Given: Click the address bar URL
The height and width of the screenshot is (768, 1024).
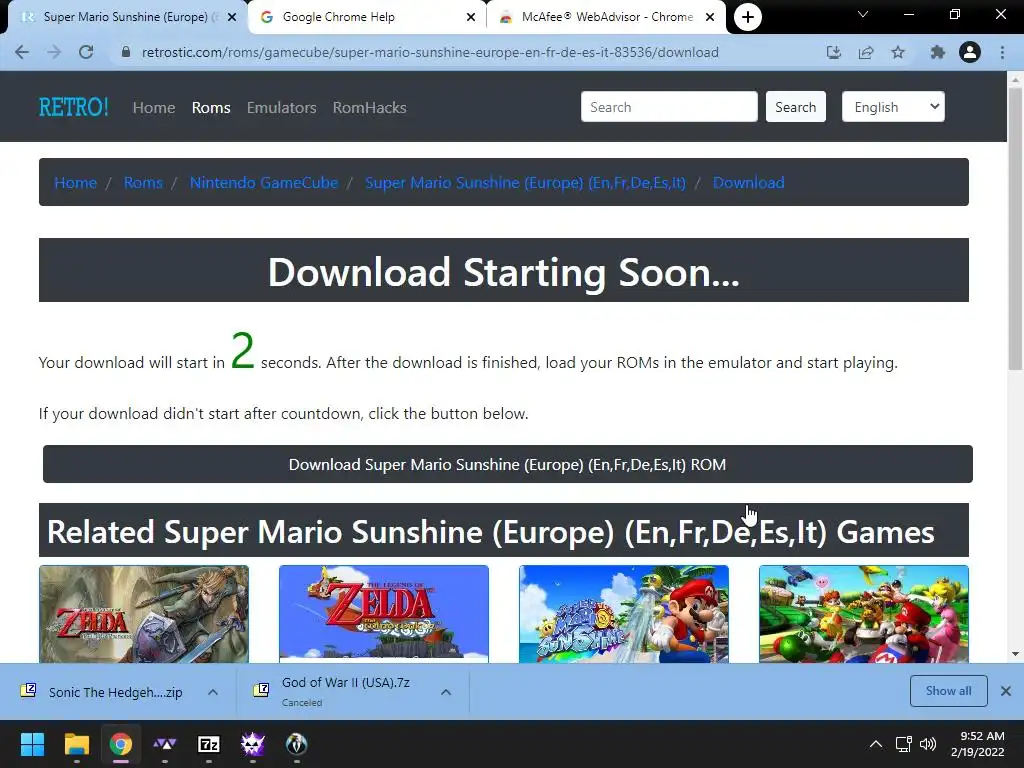Looking at the screenshot, I should coord(430,52).
